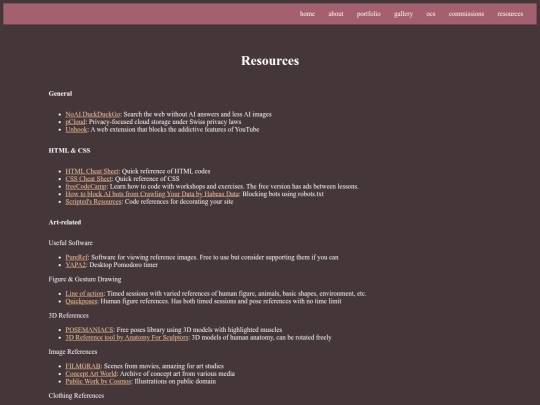Open the Unhook extension link
Screen dimensions: 540x405
76,129
